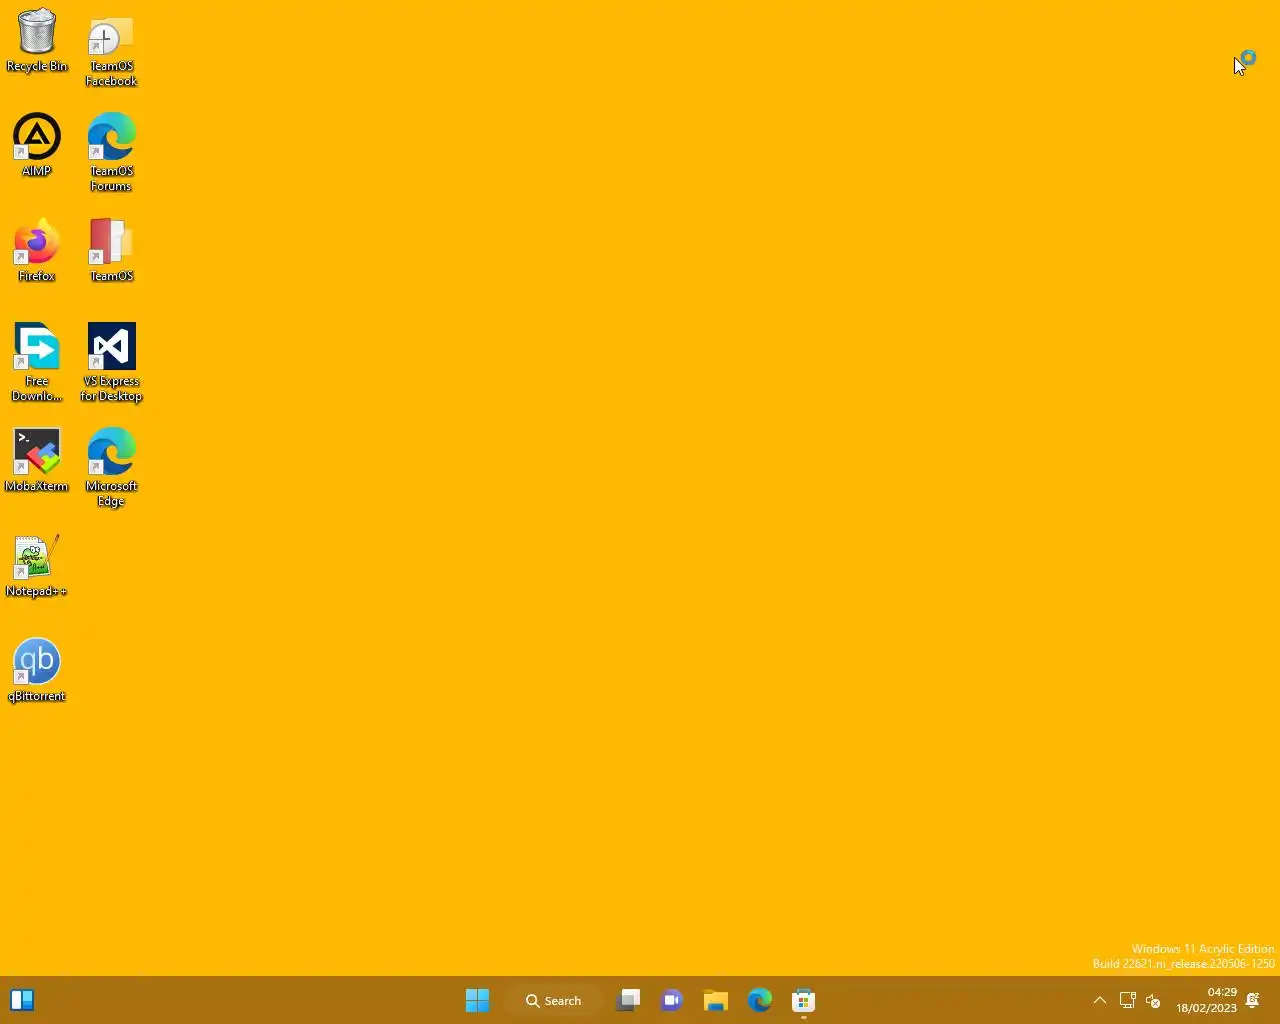
Task: Open Microsoft Store from the taskbar
Action: (x=804, y=1000)
